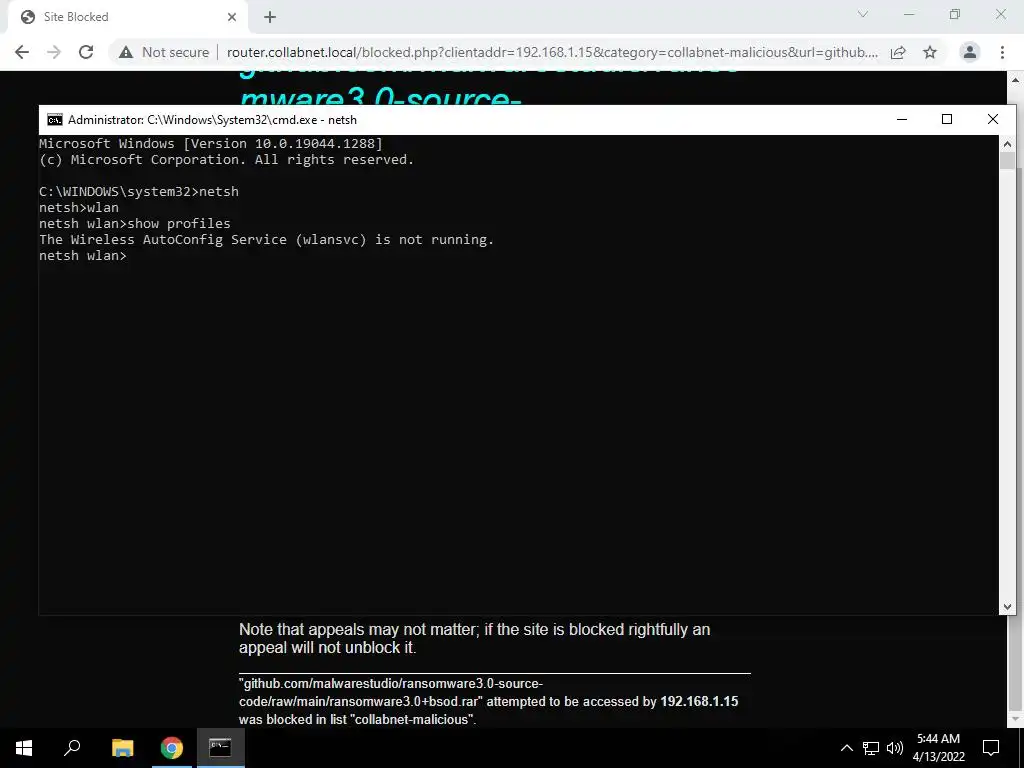
Task: Close the Administrator cmd.exe window
Action: click(x=993, y=119)
